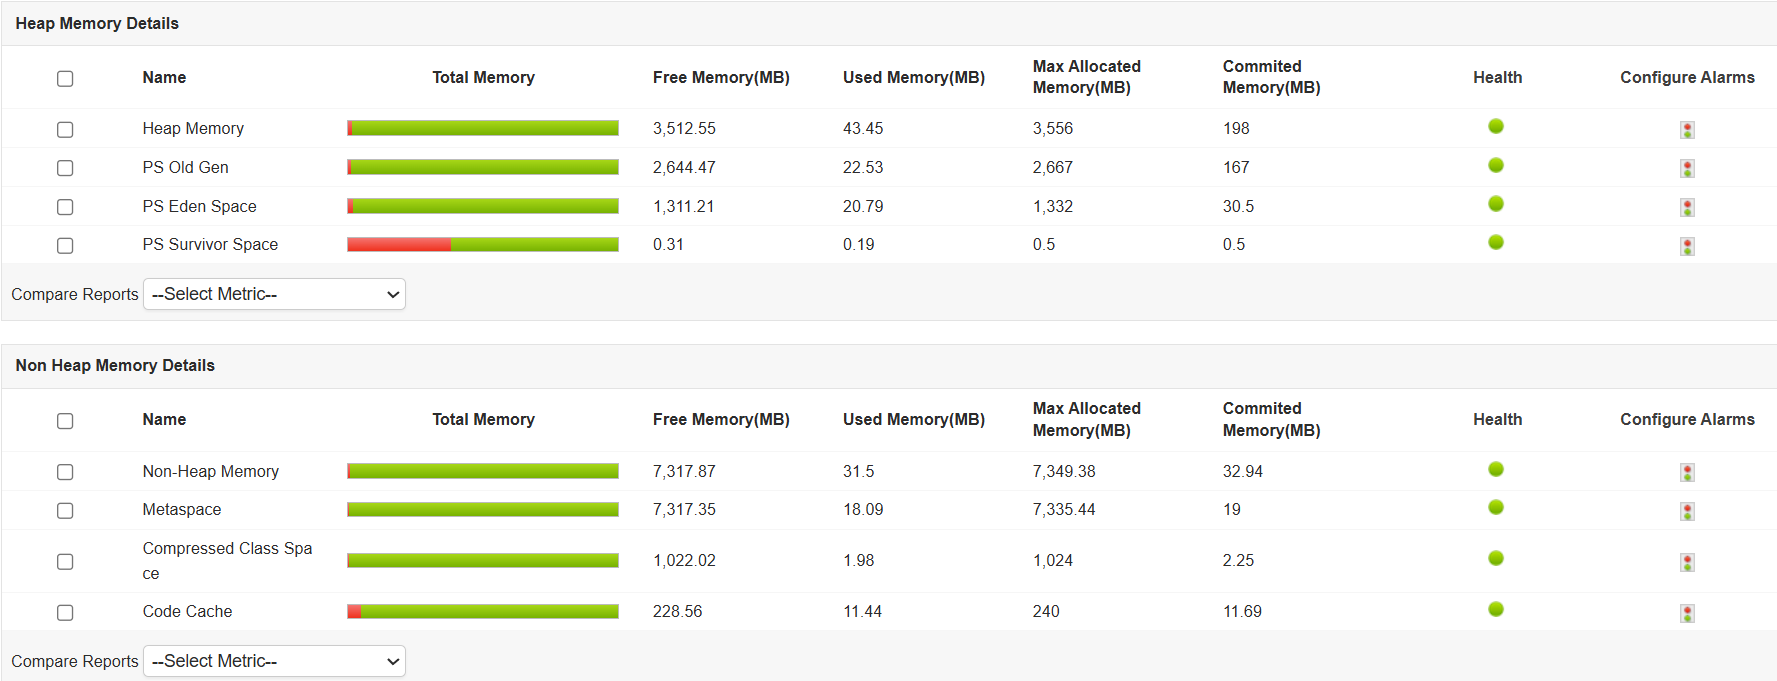Open the Compare Reports dropdown under Non Heap

[x=273, y=661]
